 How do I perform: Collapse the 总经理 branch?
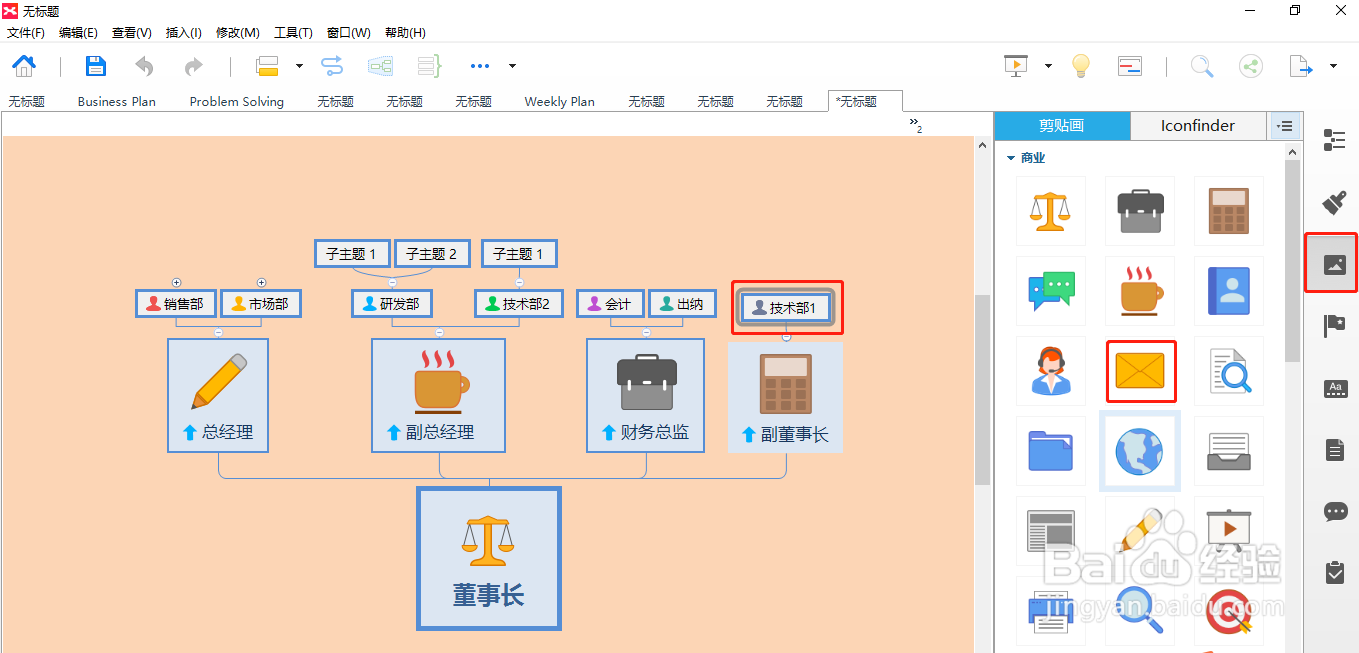tap(219, 334)
